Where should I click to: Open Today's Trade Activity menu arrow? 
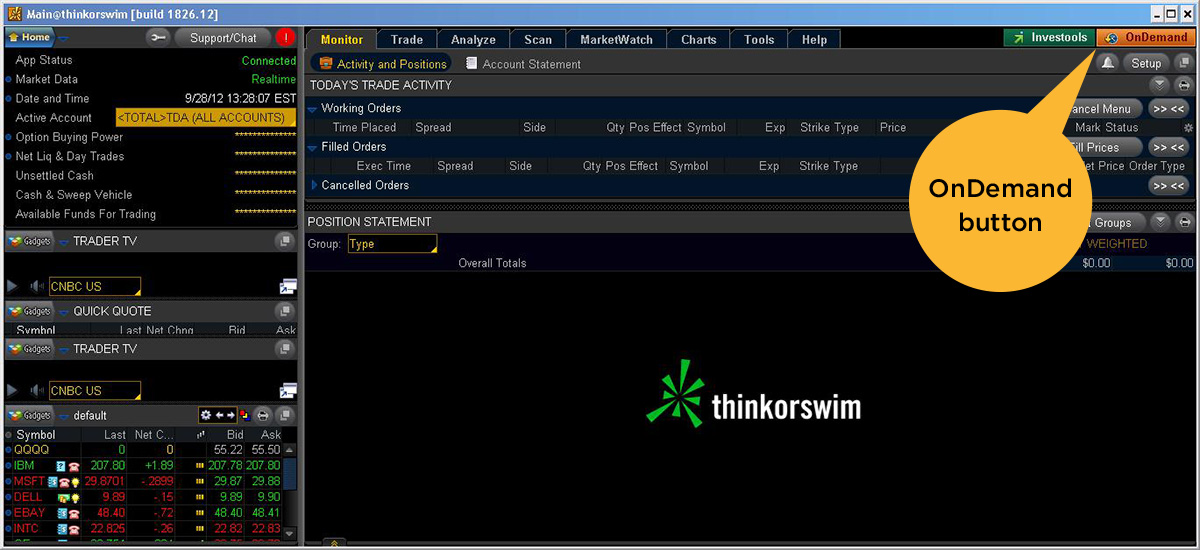tap(1160, 85)
